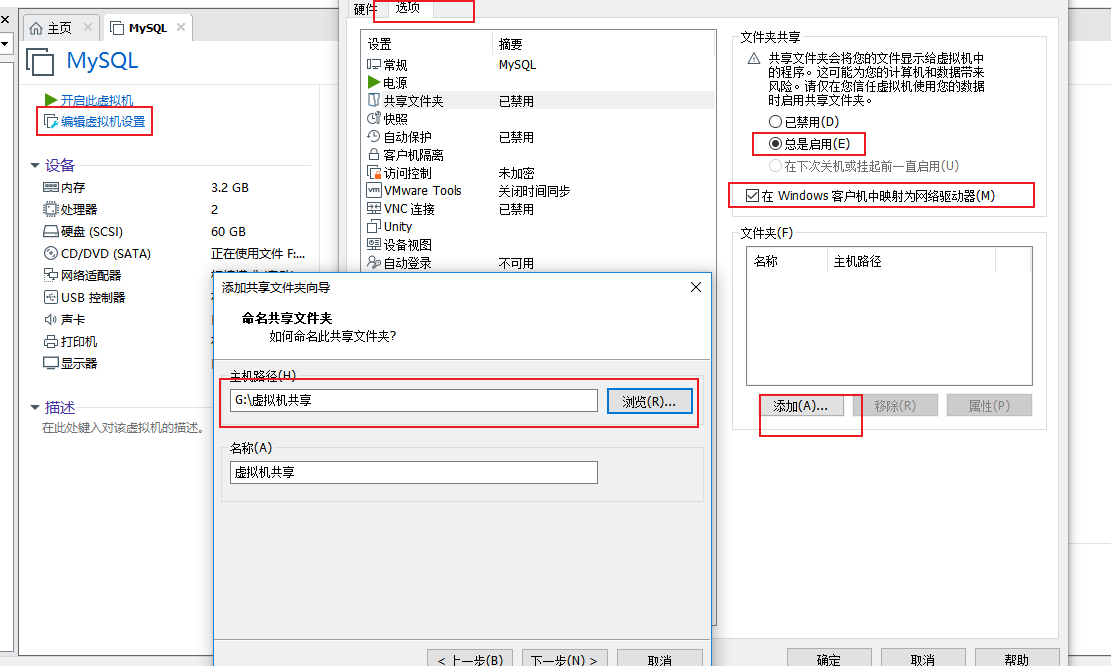Click Power on this virtual machine link
Screen dimensions: 1111x666
point(97,101)
